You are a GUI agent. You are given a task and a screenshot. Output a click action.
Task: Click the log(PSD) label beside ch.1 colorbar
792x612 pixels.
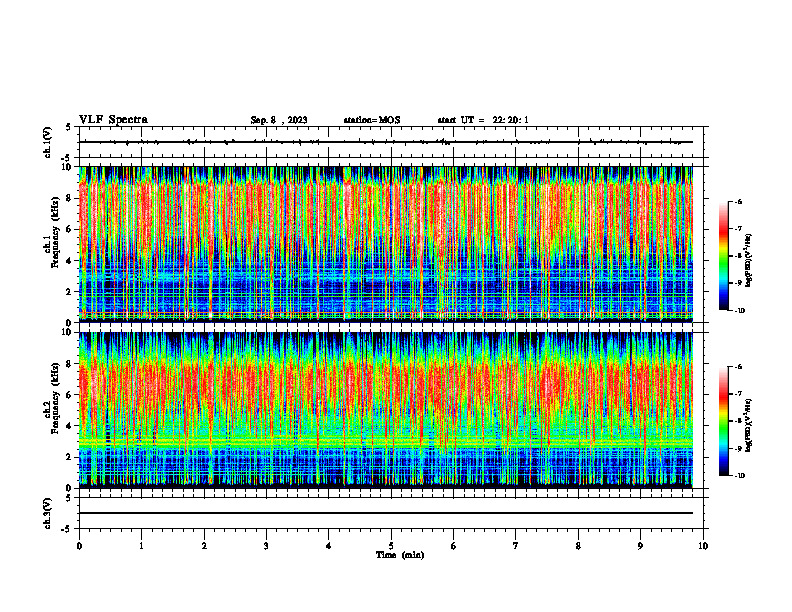749,260
